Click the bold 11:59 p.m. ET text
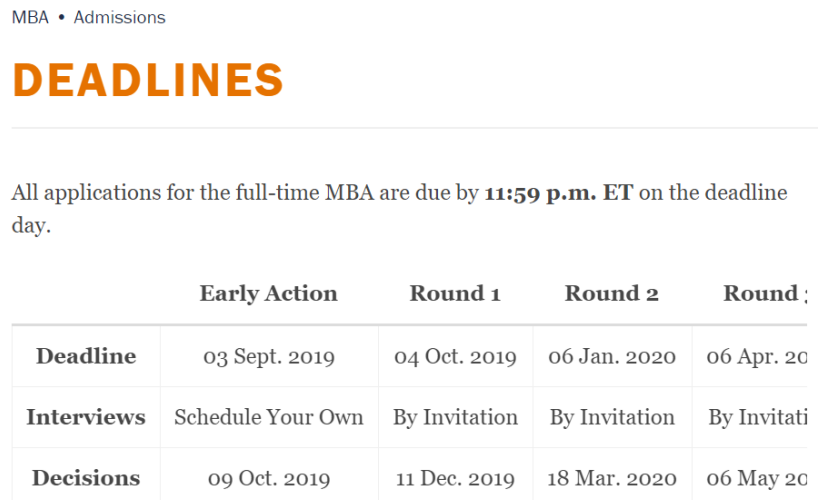 pos(558,193)
